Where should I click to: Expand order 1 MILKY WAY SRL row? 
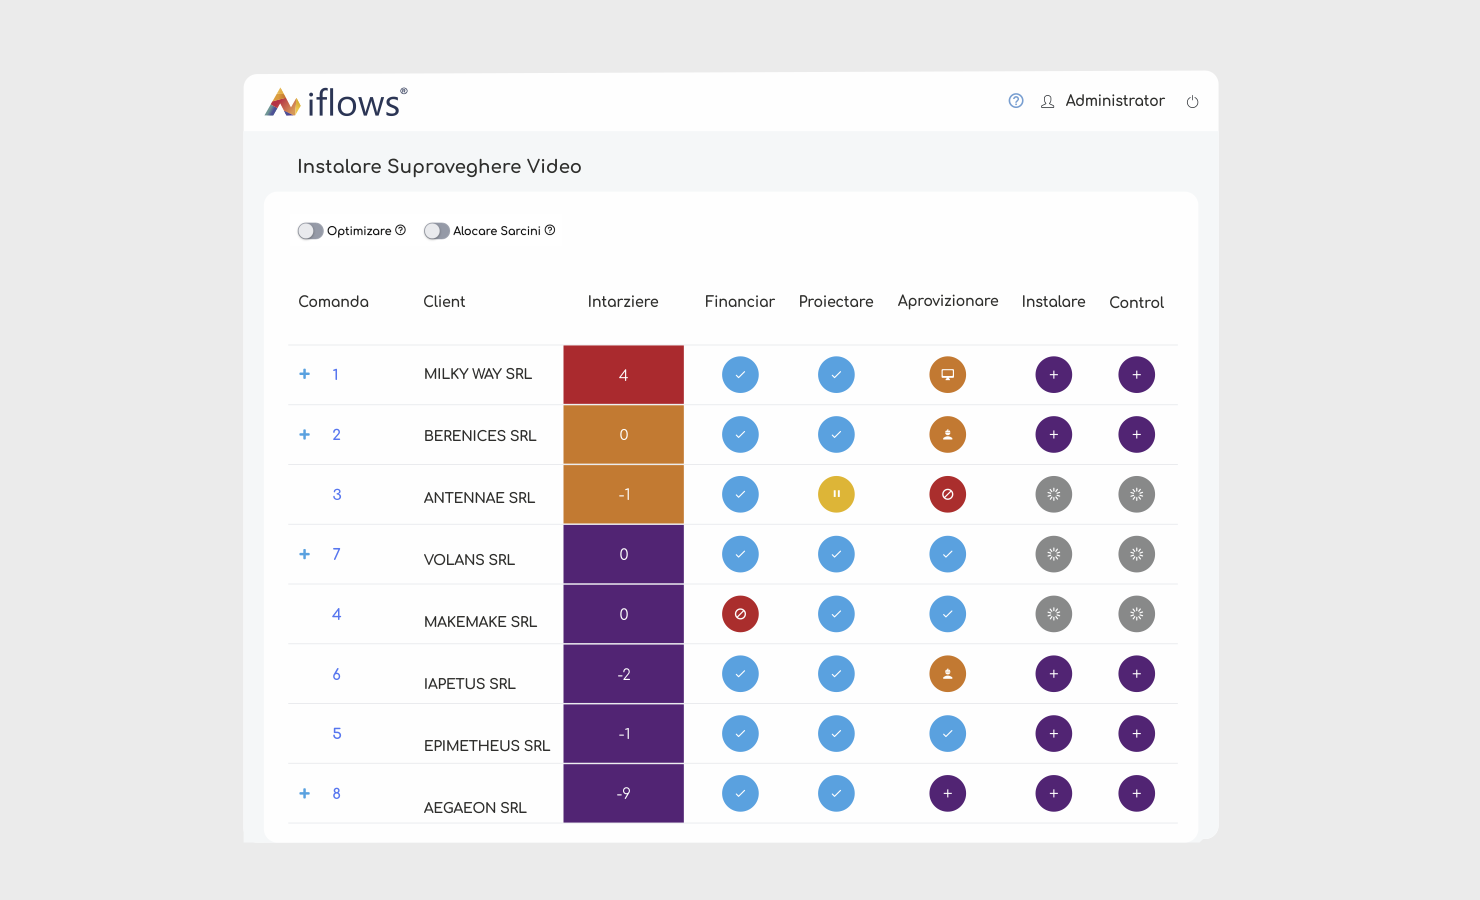304,374
